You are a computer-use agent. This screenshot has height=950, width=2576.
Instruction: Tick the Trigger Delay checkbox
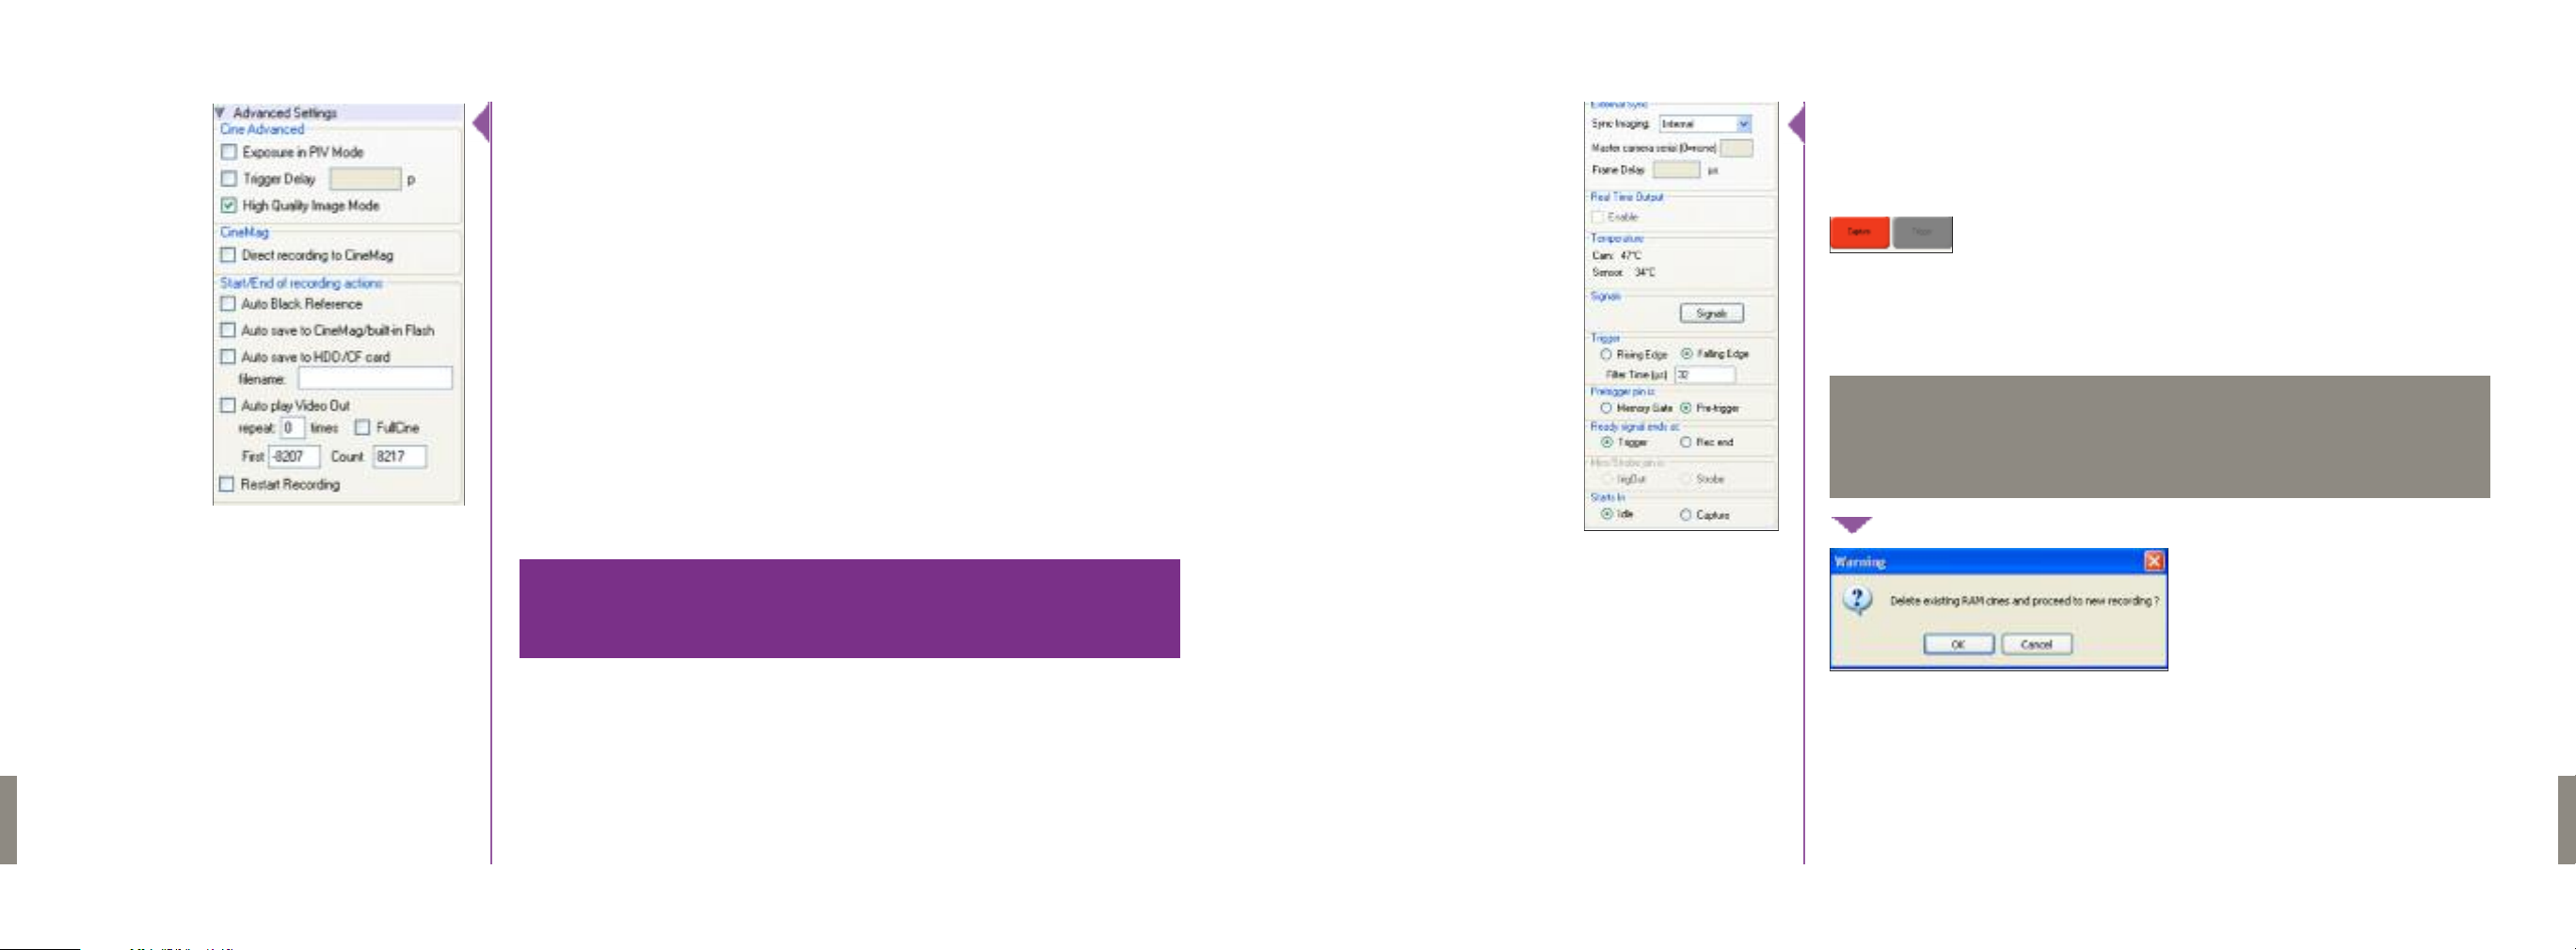pos(229,179)
